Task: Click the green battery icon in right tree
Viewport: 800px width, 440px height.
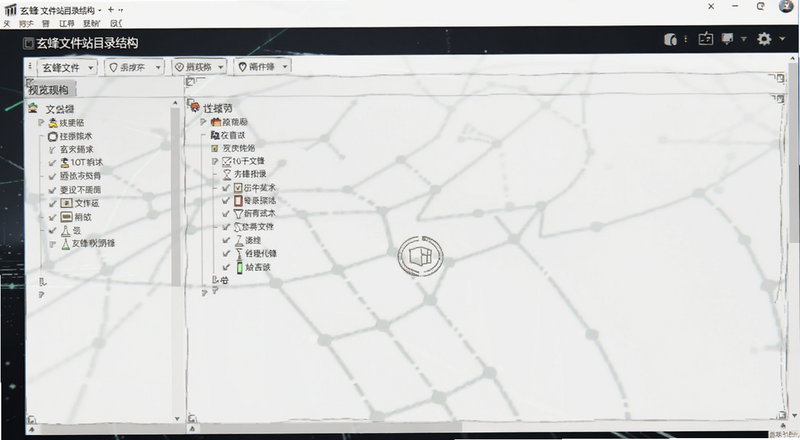Action: [239, 267]
